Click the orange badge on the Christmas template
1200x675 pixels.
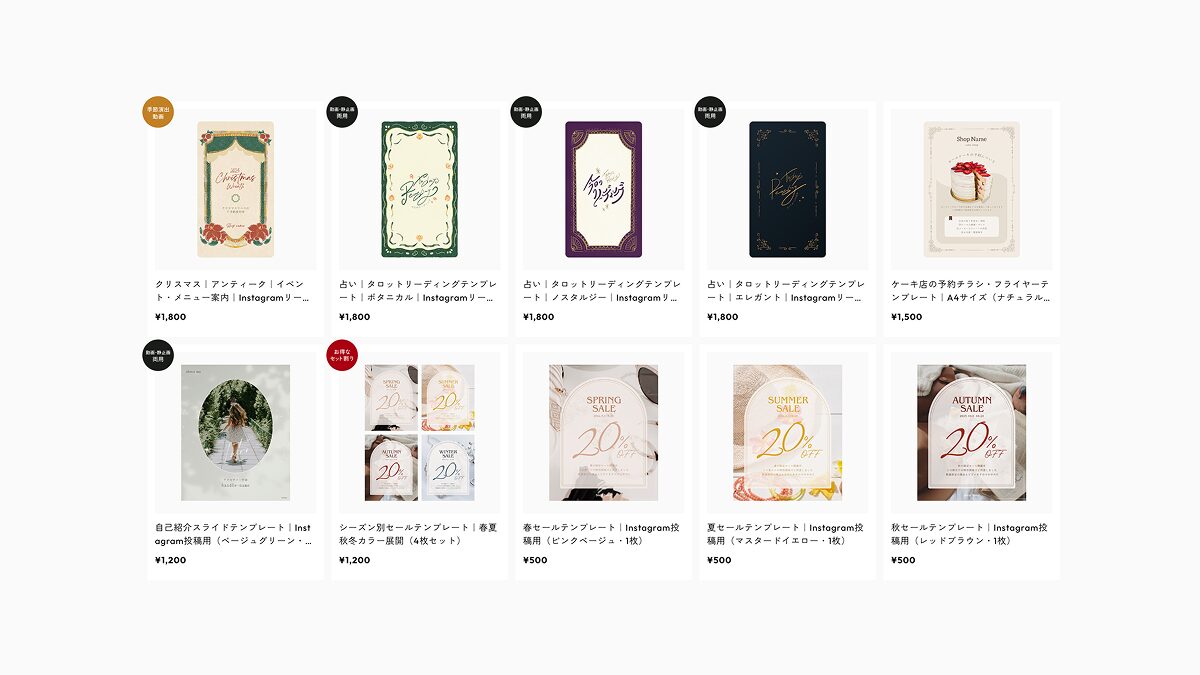[x=158, y=112]
